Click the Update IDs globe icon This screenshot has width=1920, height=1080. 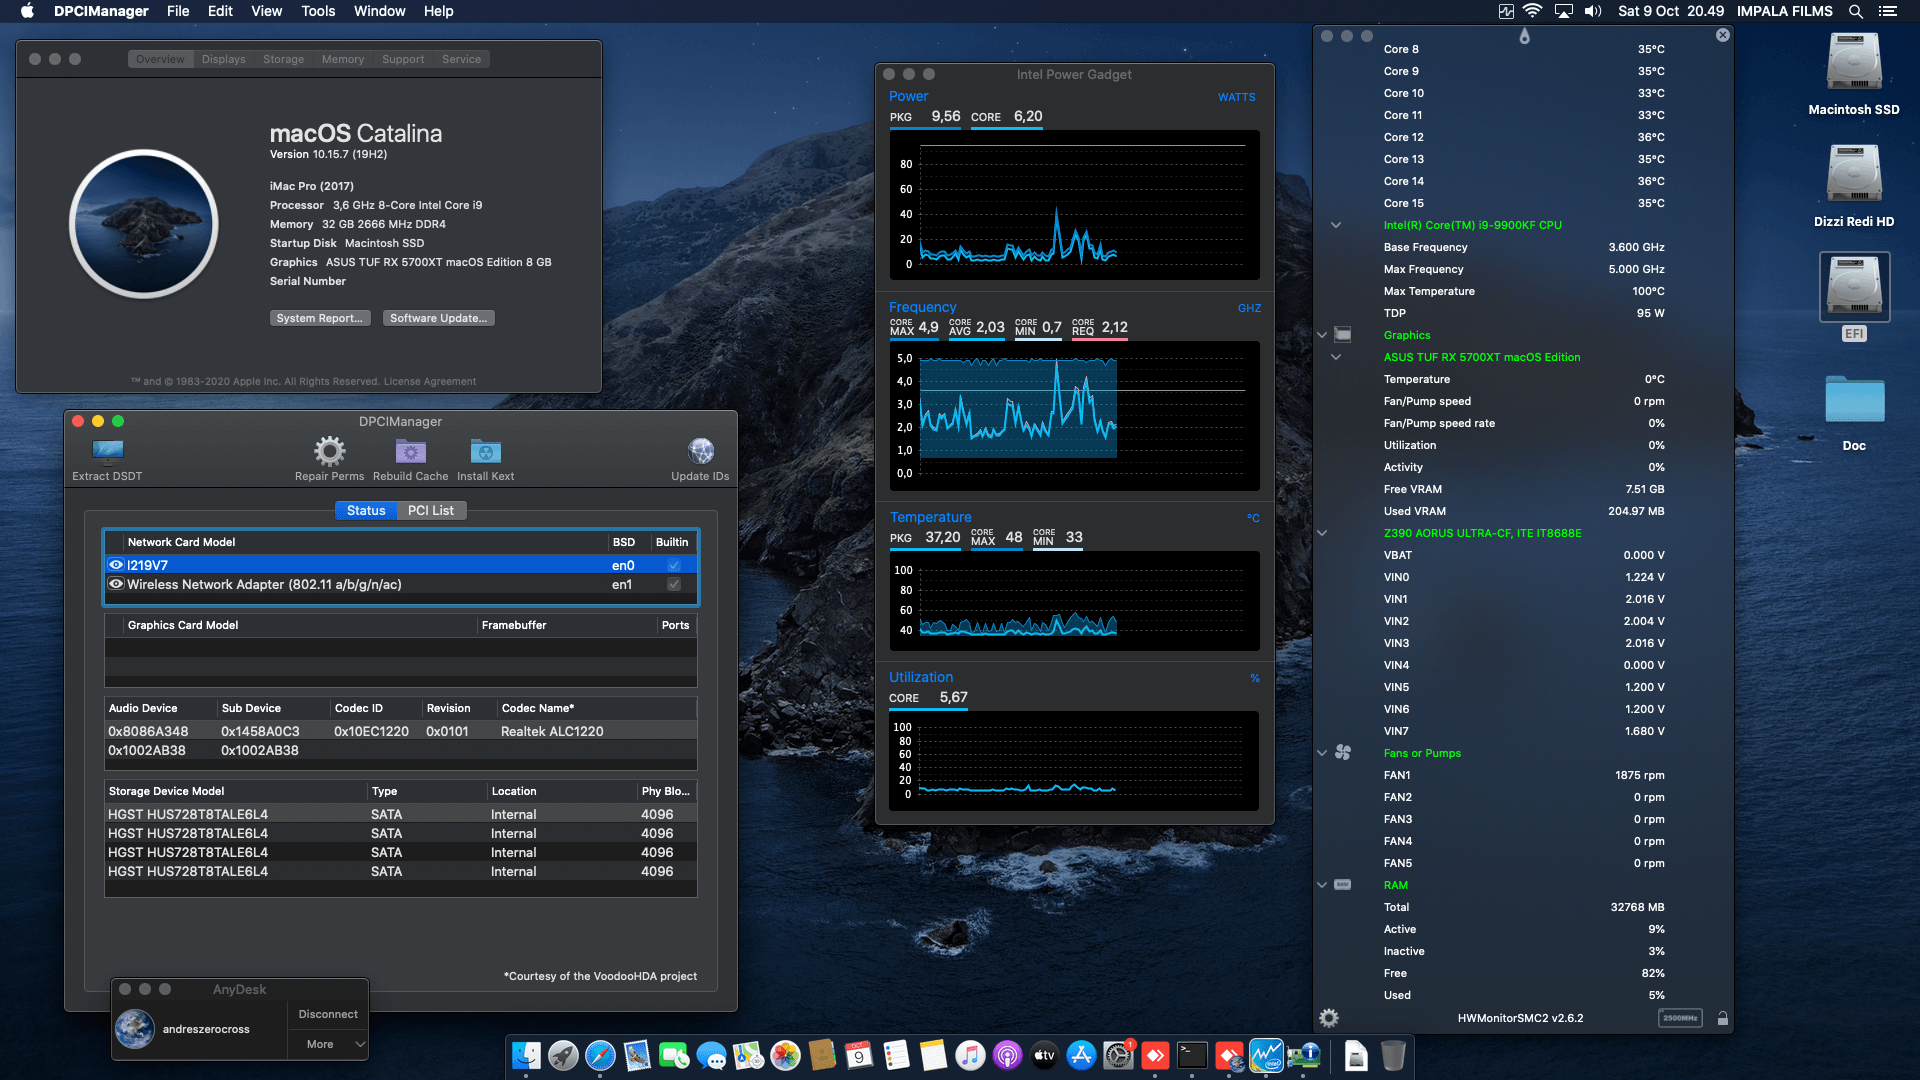700,451
